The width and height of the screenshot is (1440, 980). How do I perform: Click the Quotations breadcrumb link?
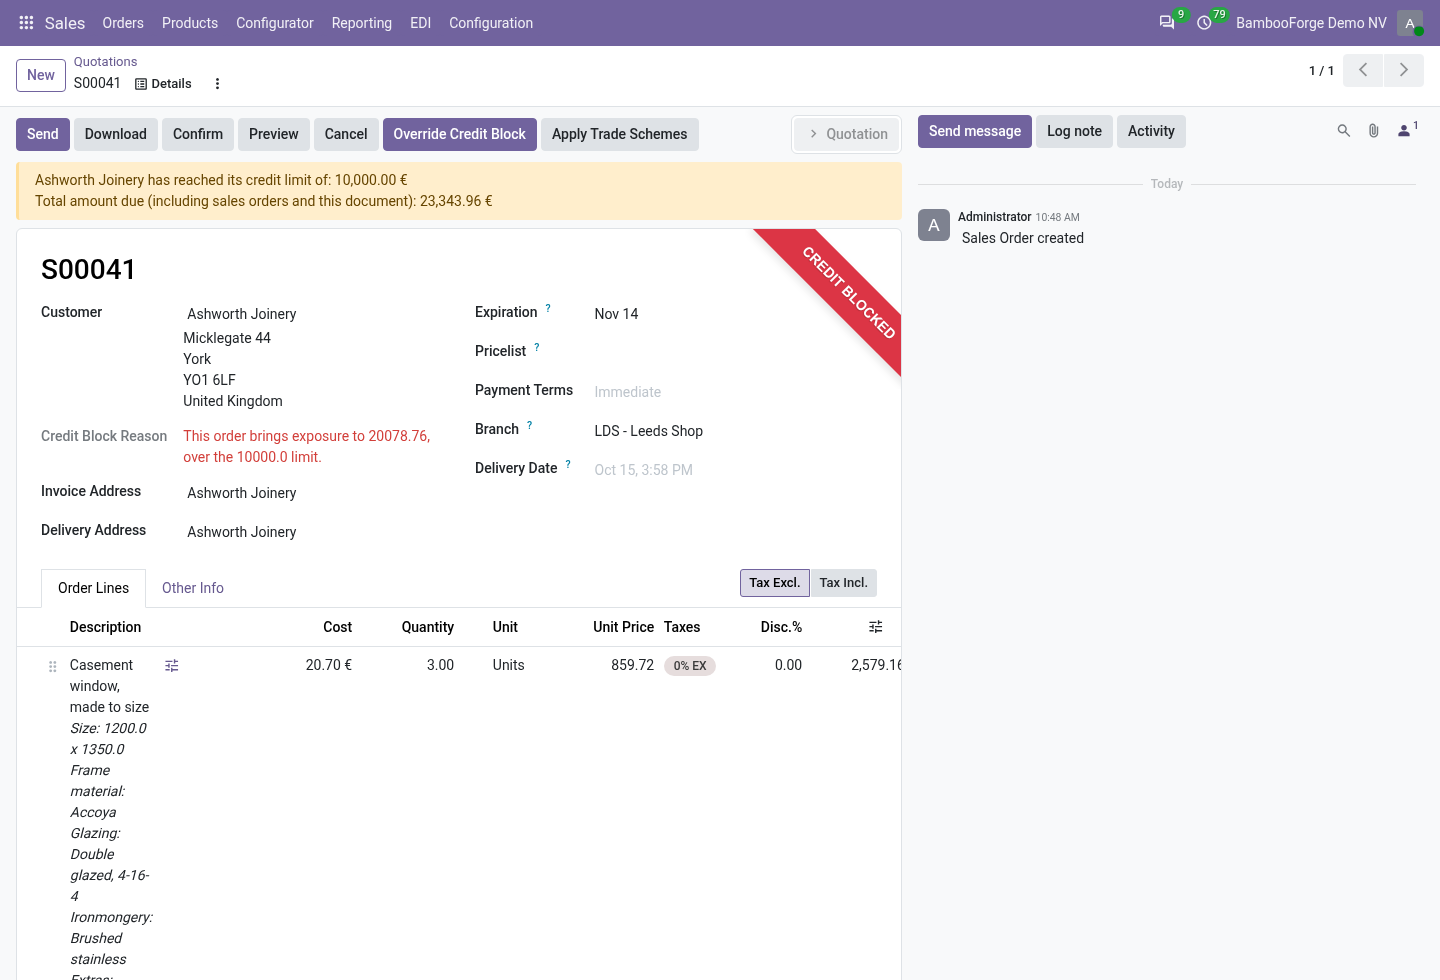pos(106,62)
